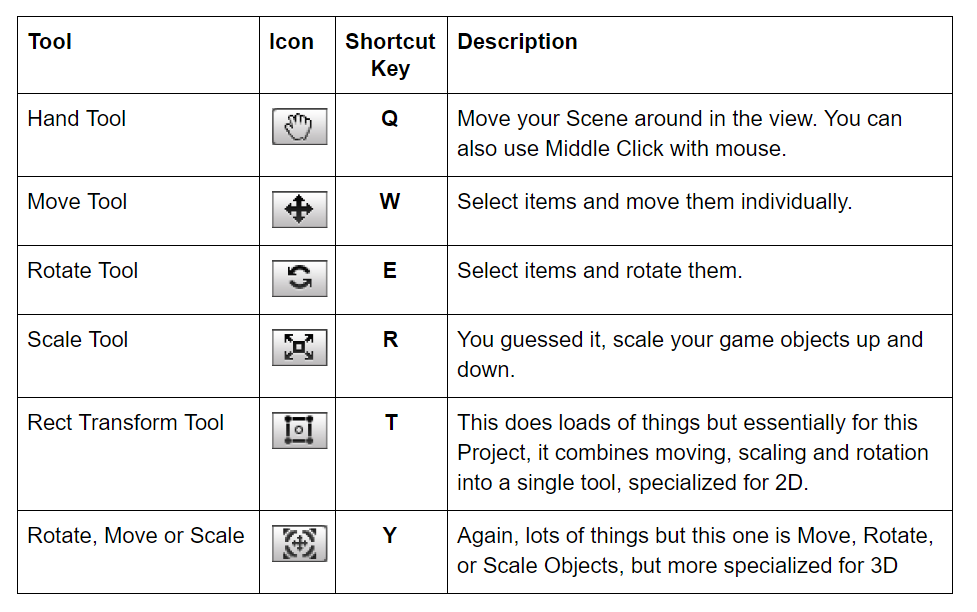Select the Move Tool icon

click(x=299, y=210)
